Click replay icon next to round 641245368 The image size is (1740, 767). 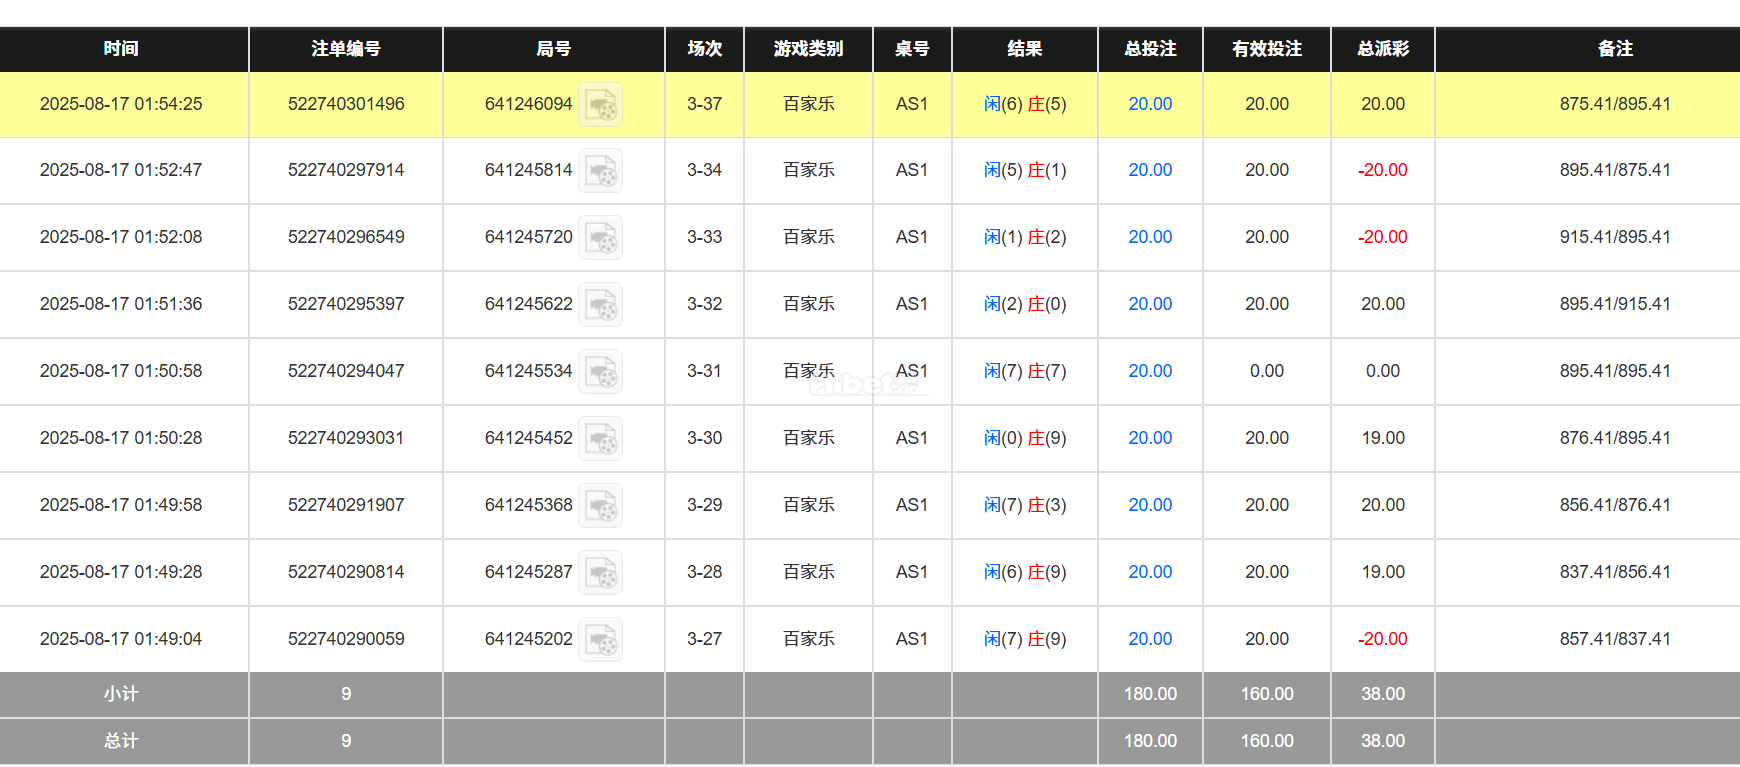click(x=601, y=506)
